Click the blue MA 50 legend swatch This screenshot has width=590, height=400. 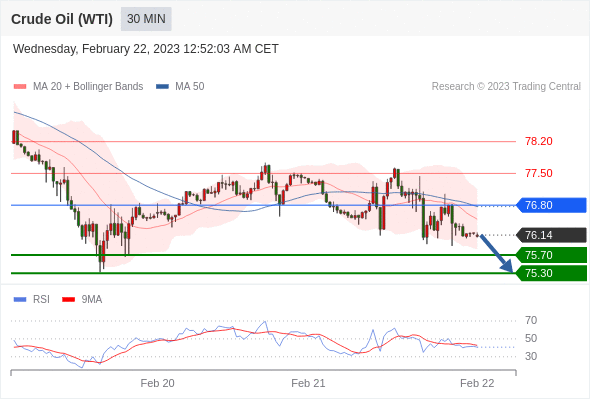coord(162,87)
